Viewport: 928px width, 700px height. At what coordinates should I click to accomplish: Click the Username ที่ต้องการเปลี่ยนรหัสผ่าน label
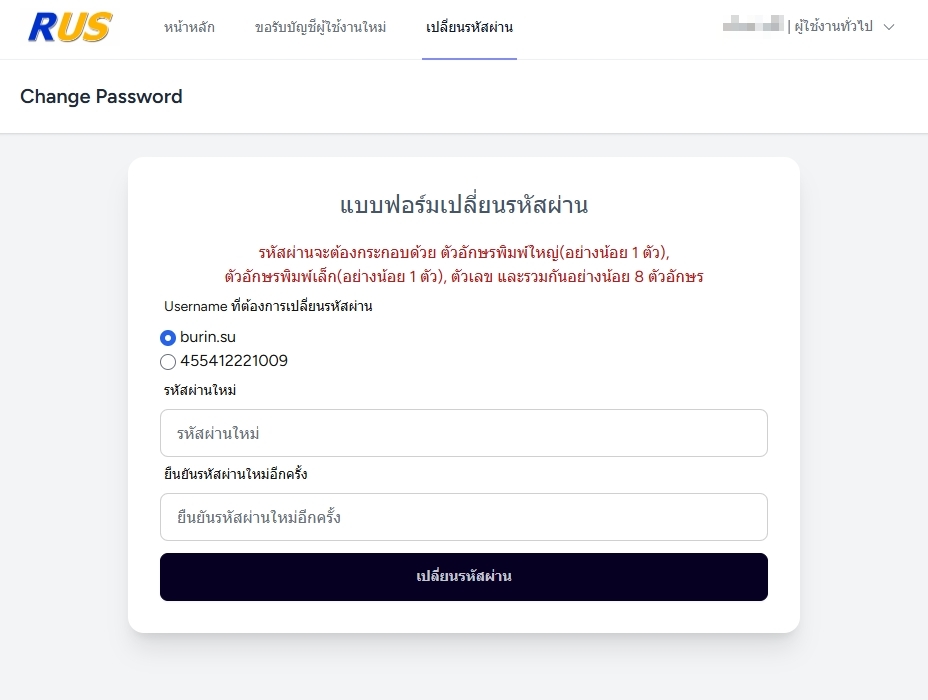pyautogui.click(x=268, y=306)
